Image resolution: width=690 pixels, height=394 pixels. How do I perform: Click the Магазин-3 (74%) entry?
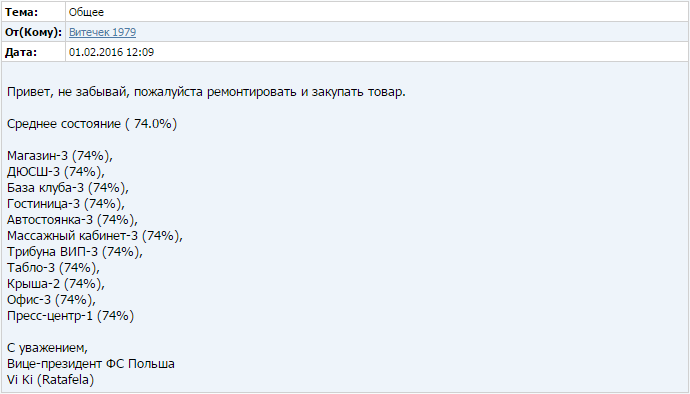pos(60,156)
